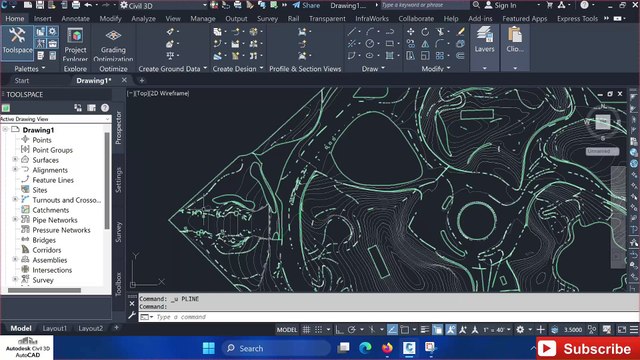Image resolution: width=640 pixels, height=360 pixels.
Task: Click the MODEL space status button
Action: tap(287, 329)
